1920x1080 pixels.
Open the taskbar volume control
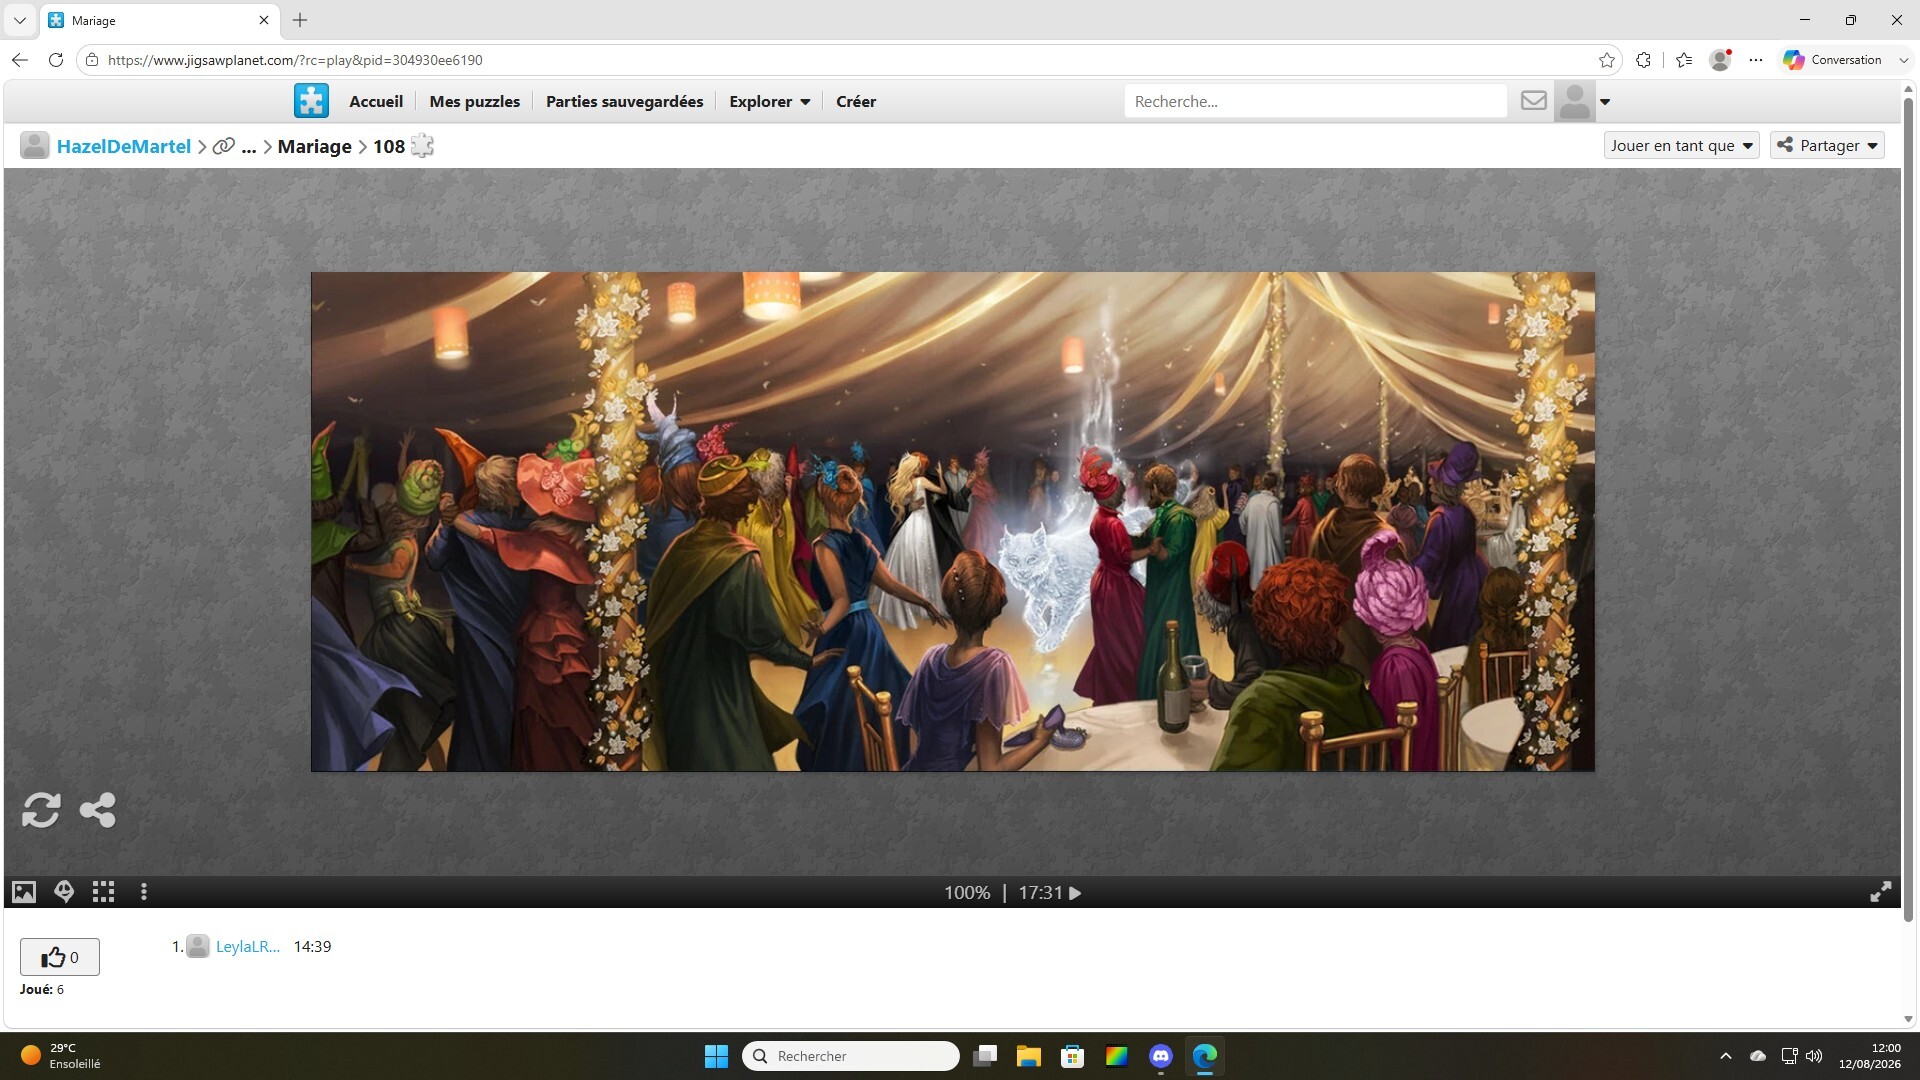pos(1814,1056)
